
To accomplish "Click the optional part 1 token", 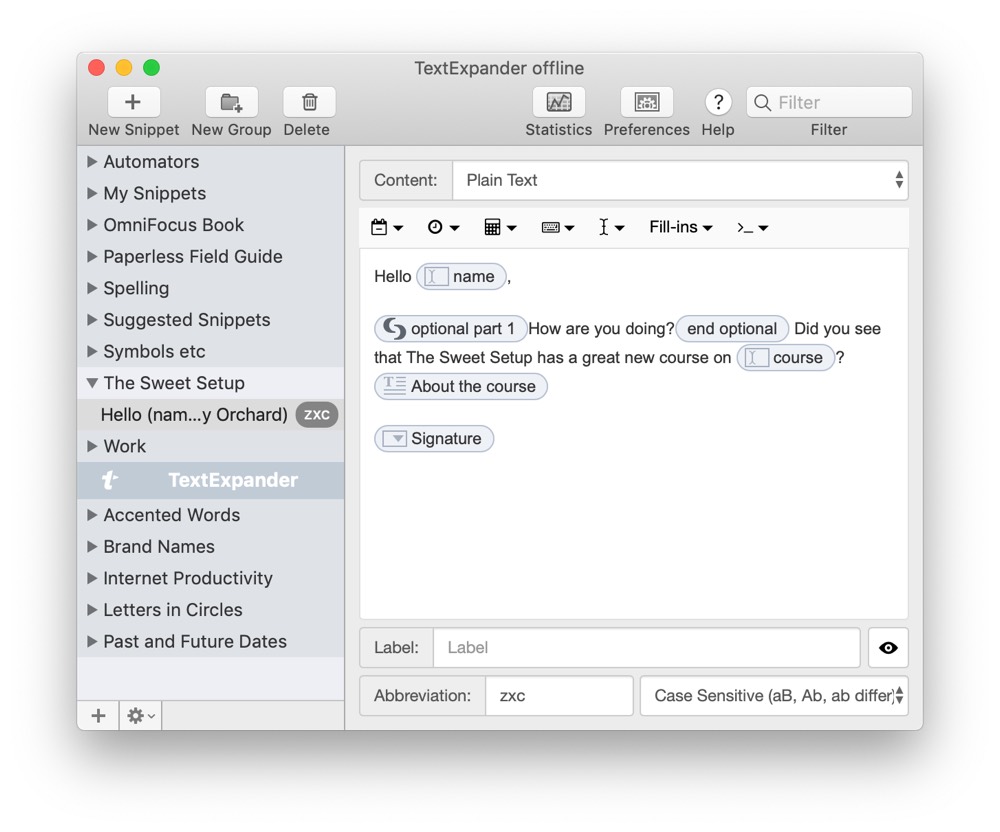I will click(x=451, y=329).
